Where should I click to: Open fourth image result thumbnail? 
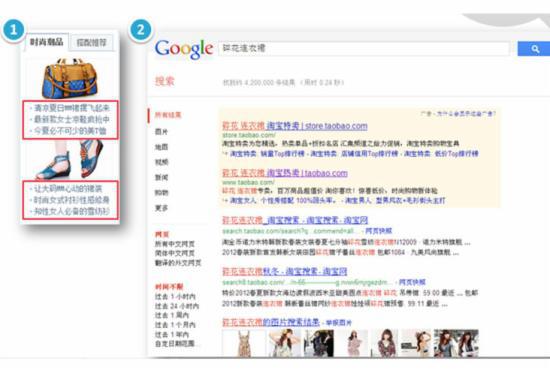(x=353, y=343)
